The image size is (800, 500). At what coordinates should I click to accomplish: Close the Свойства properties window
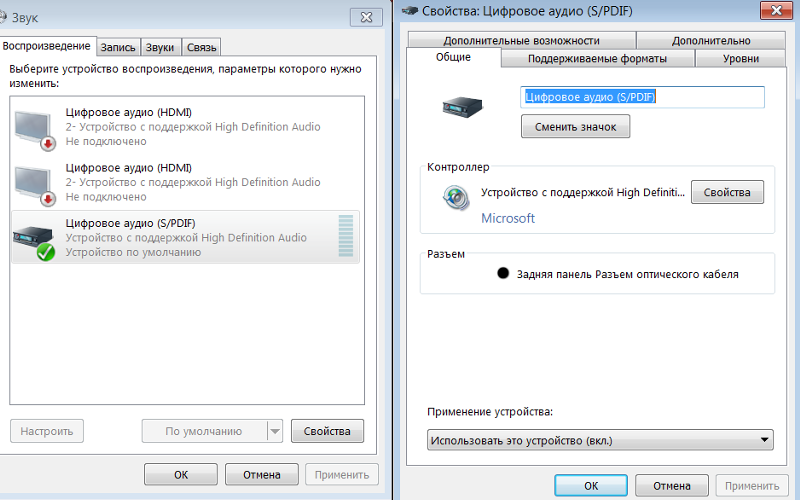coord(774,10)
